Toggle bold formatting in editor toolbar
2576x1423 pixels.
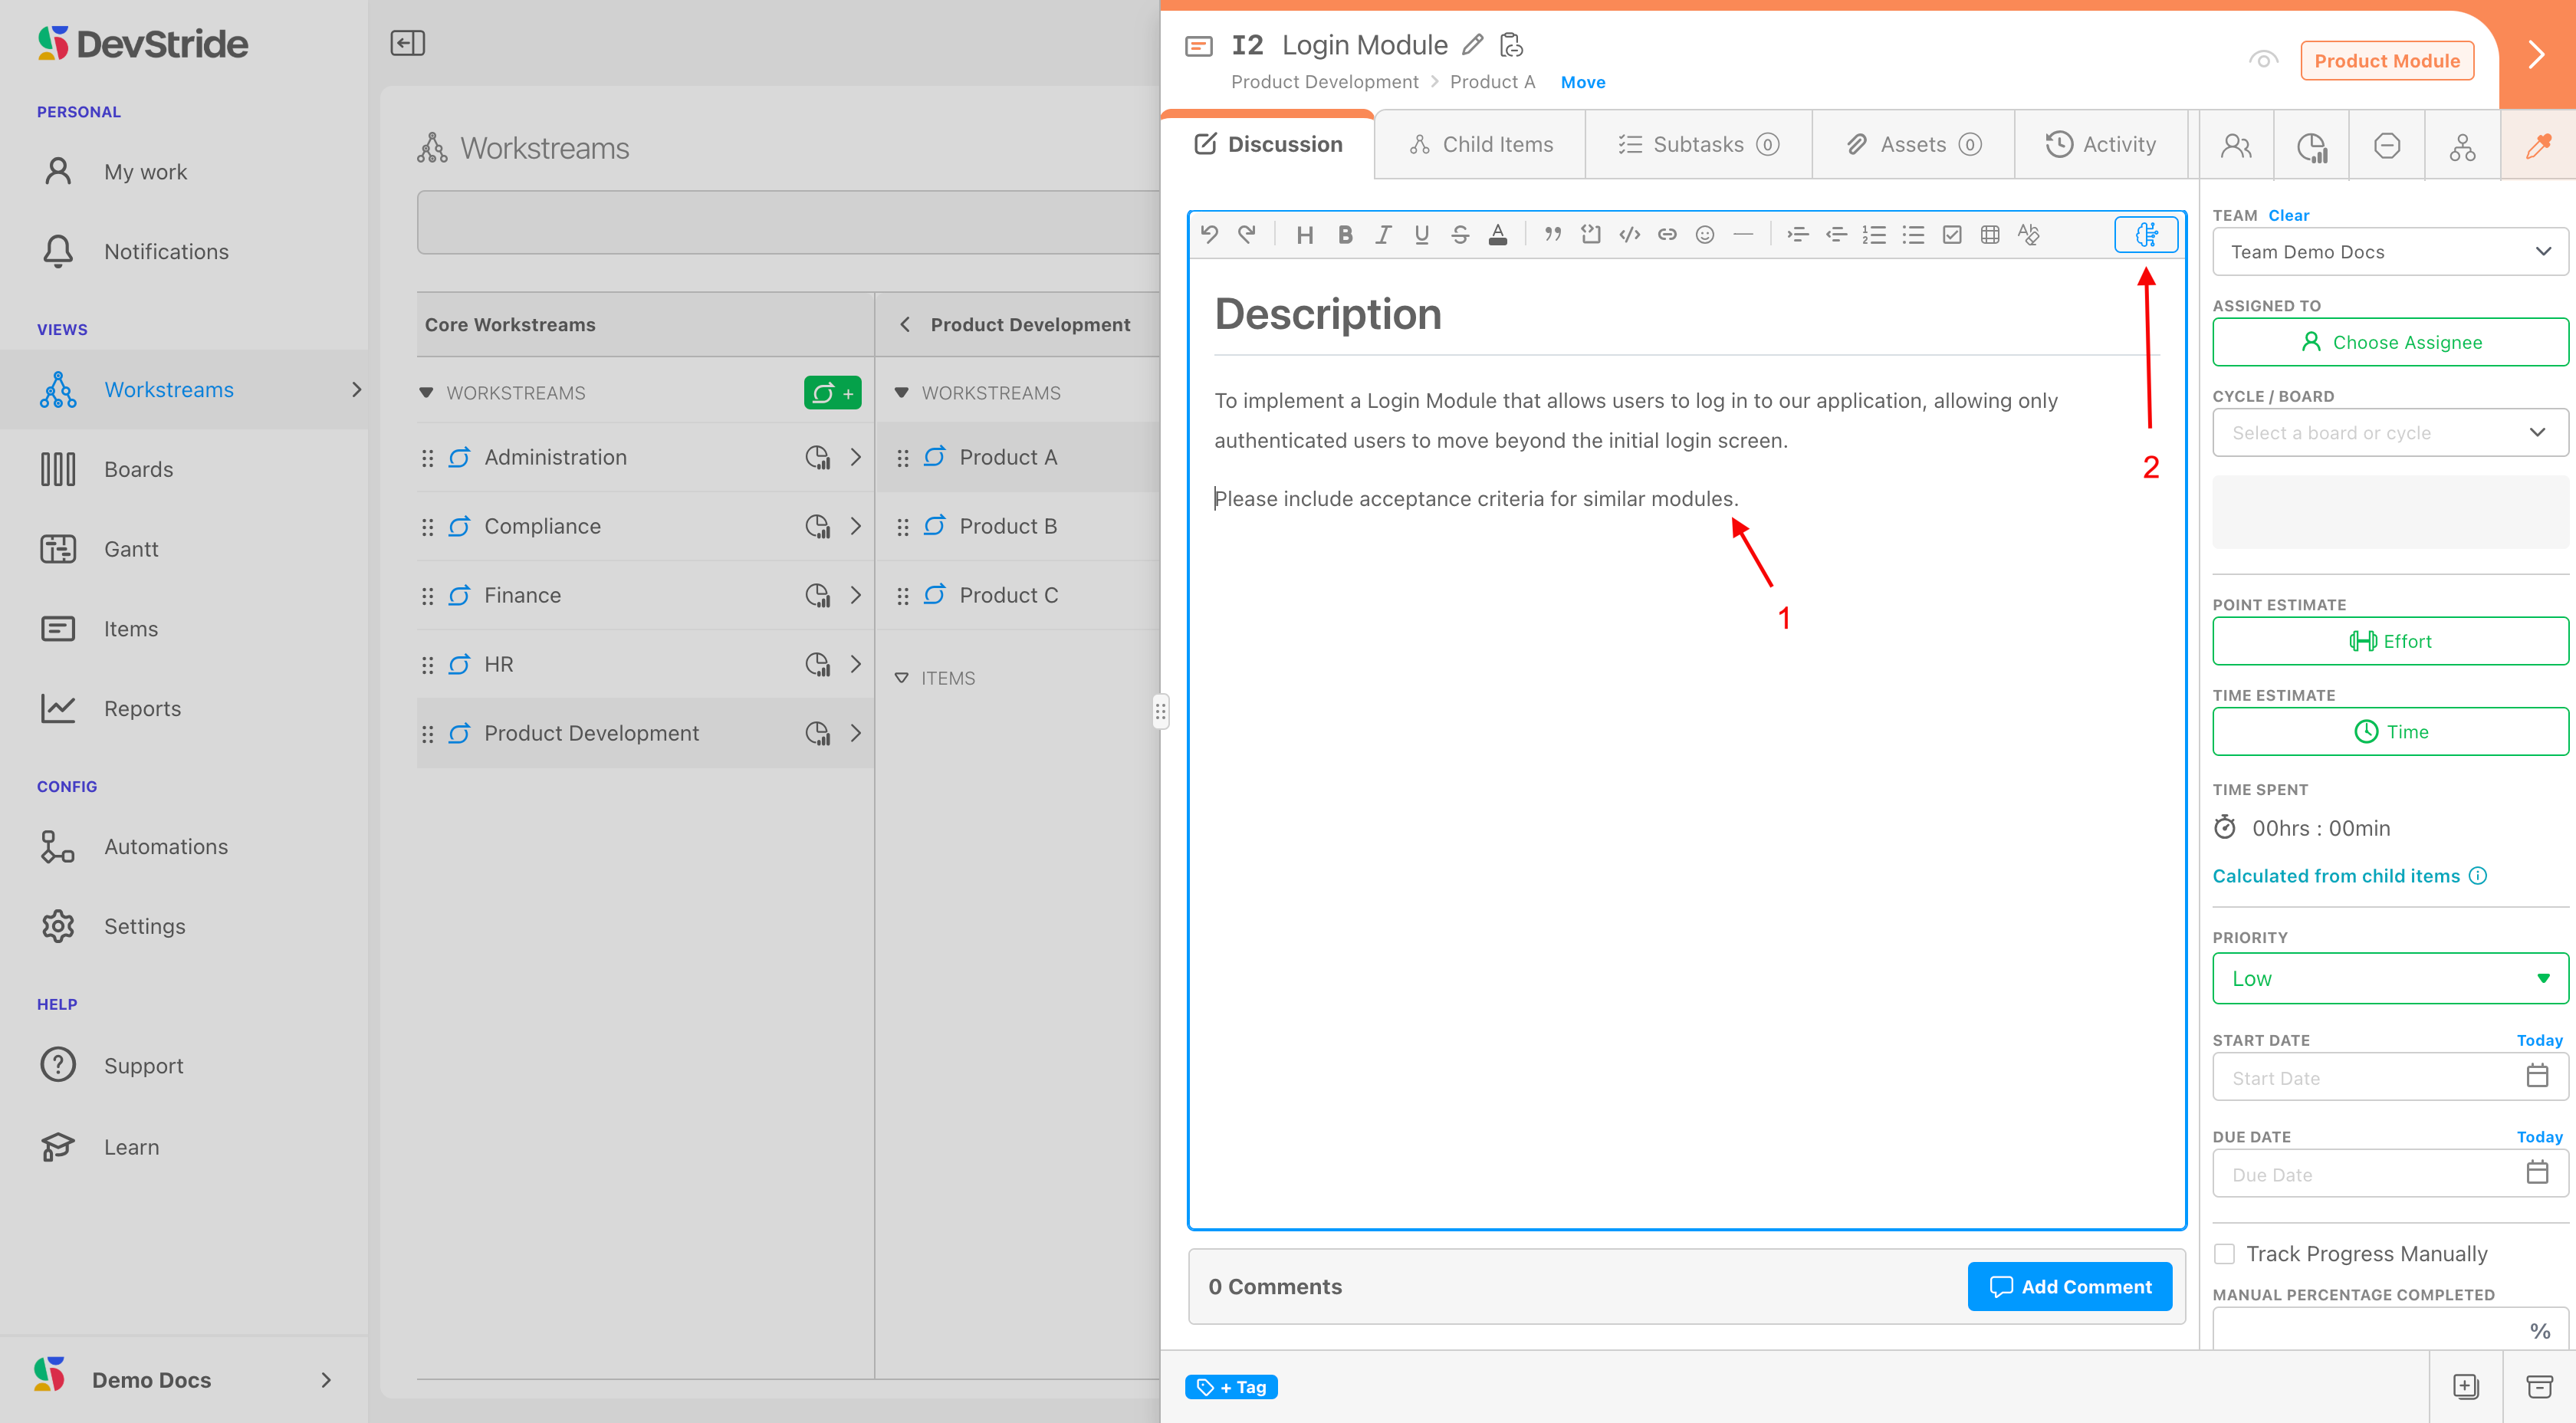(x=1345, y=235)
